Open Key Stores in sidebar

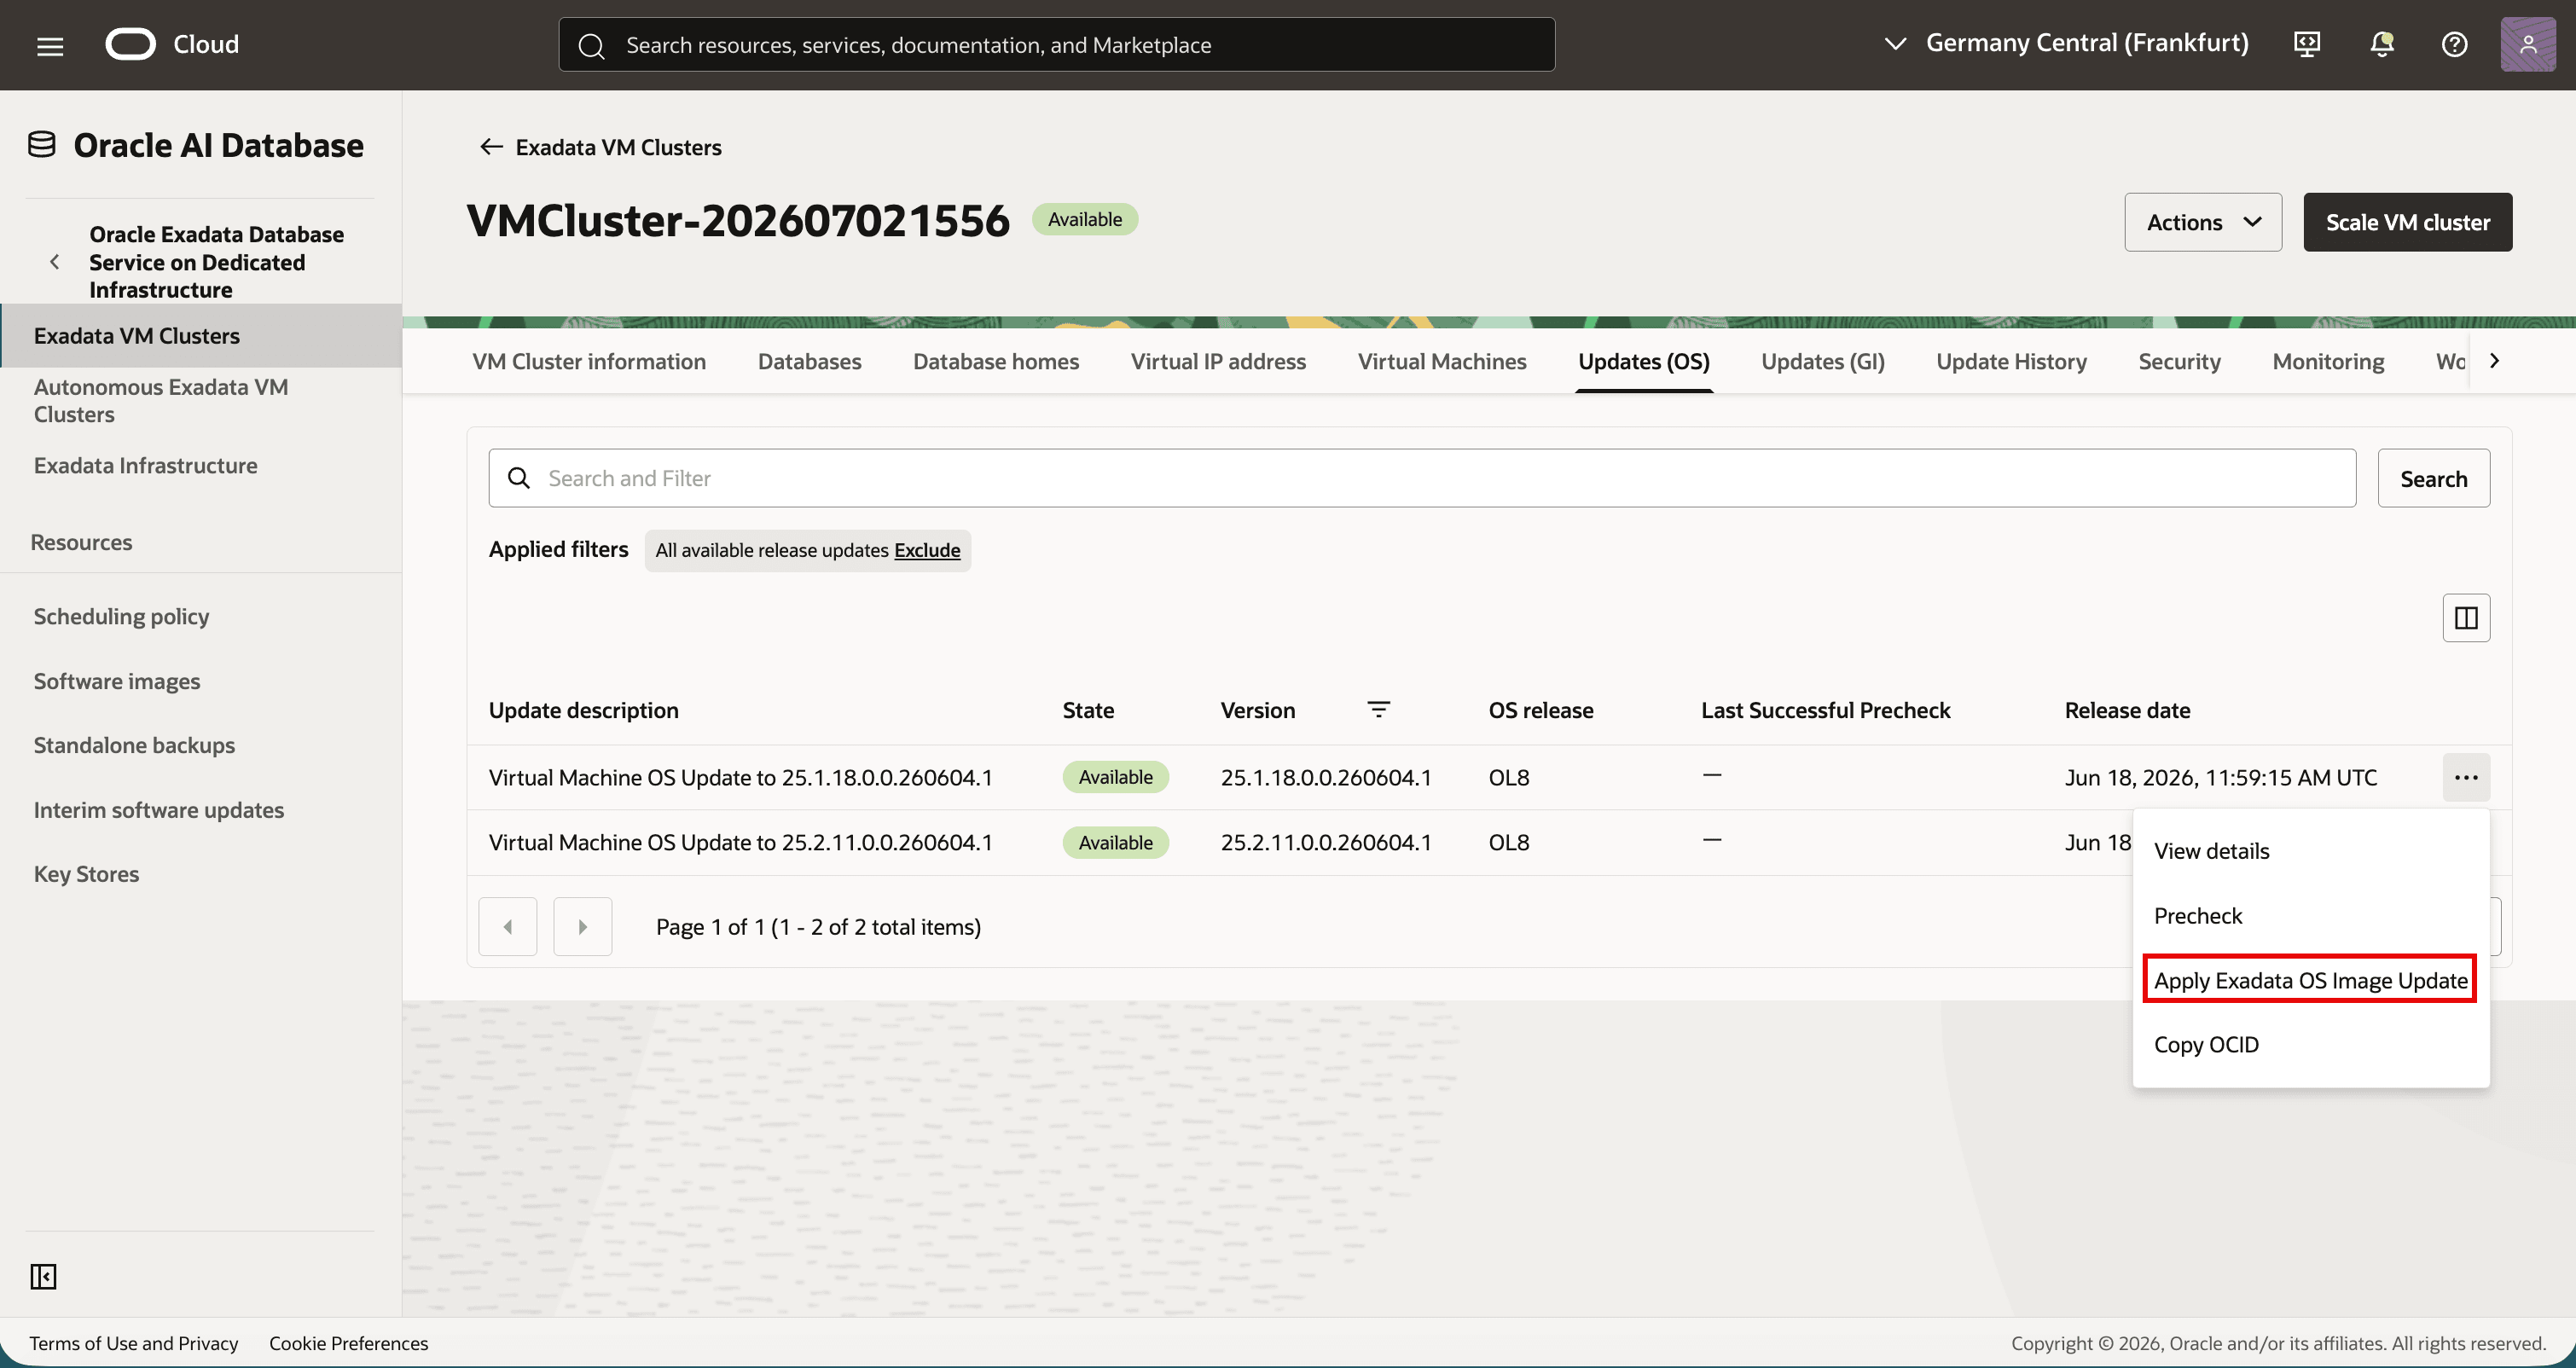[86, 874]
